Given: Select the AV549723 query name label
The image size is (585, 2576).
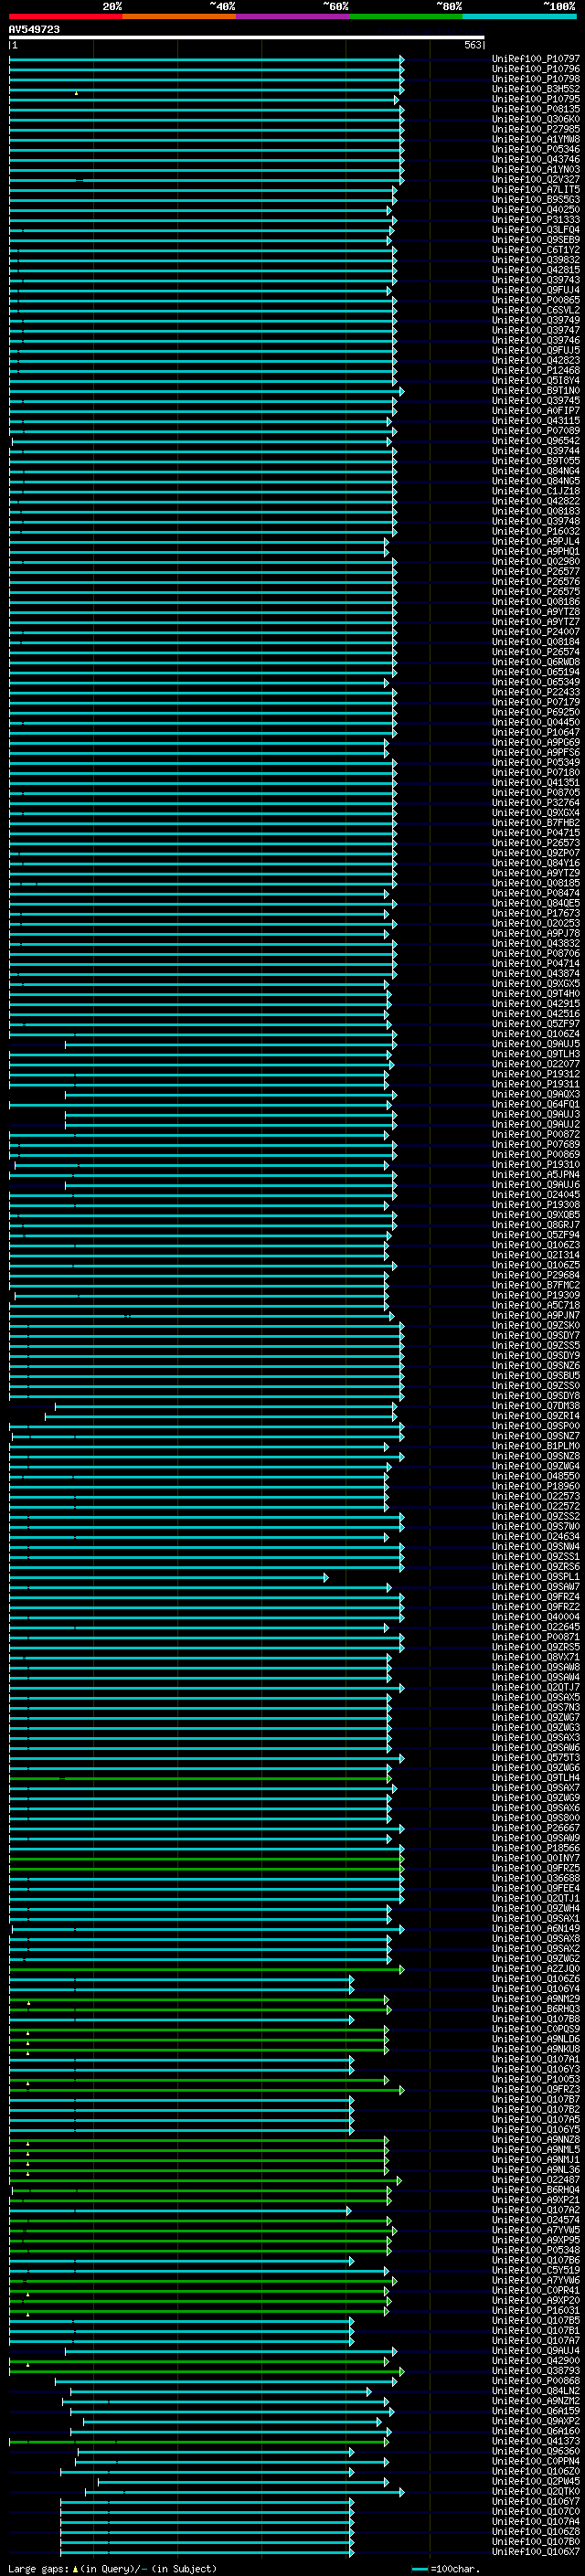Looking at the screenshot, I should (34, 29).
